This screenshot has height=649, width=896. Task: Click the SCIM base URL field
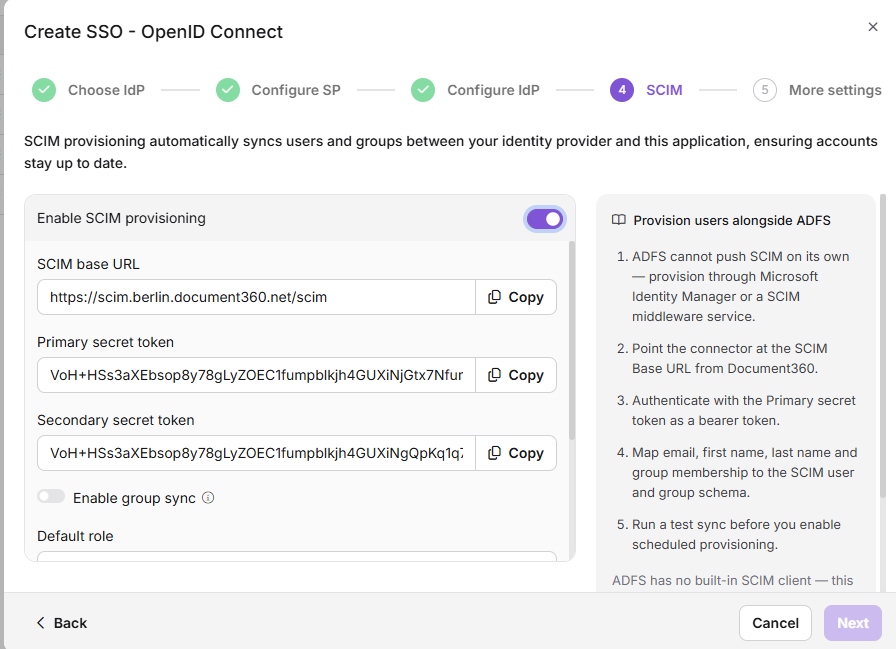[x=256, y=297]
